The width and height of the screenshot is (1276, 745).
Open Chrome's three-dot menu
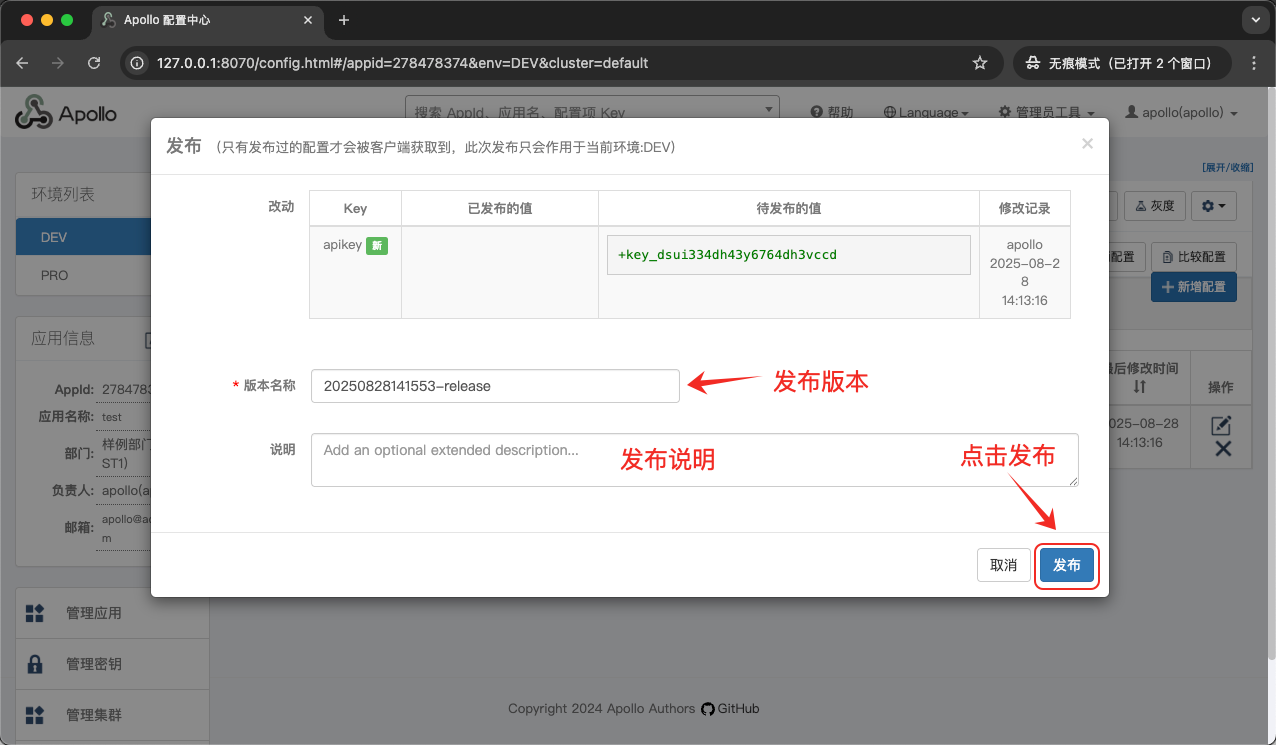coord(1254,63)
